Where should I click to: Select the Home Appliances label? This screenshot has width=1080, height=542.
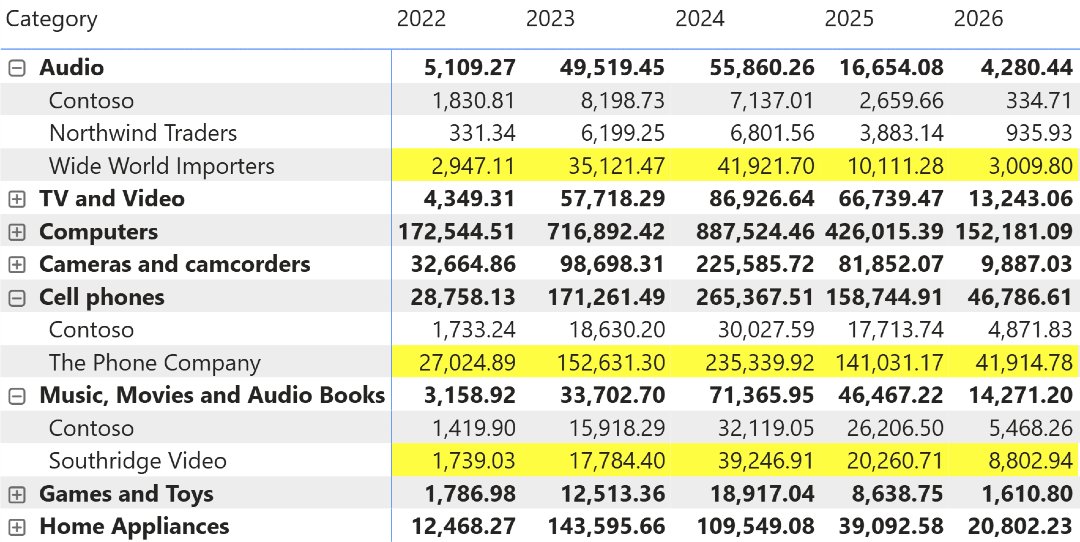pos(134,527)
